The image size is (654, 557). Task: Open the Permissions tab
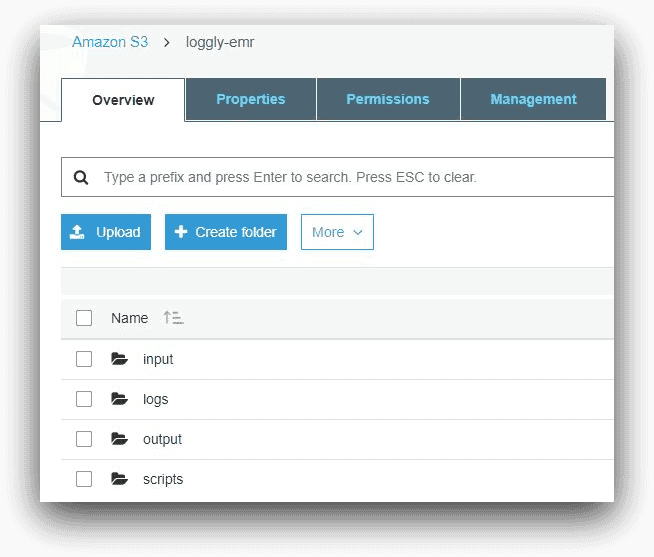pos(388,99)
